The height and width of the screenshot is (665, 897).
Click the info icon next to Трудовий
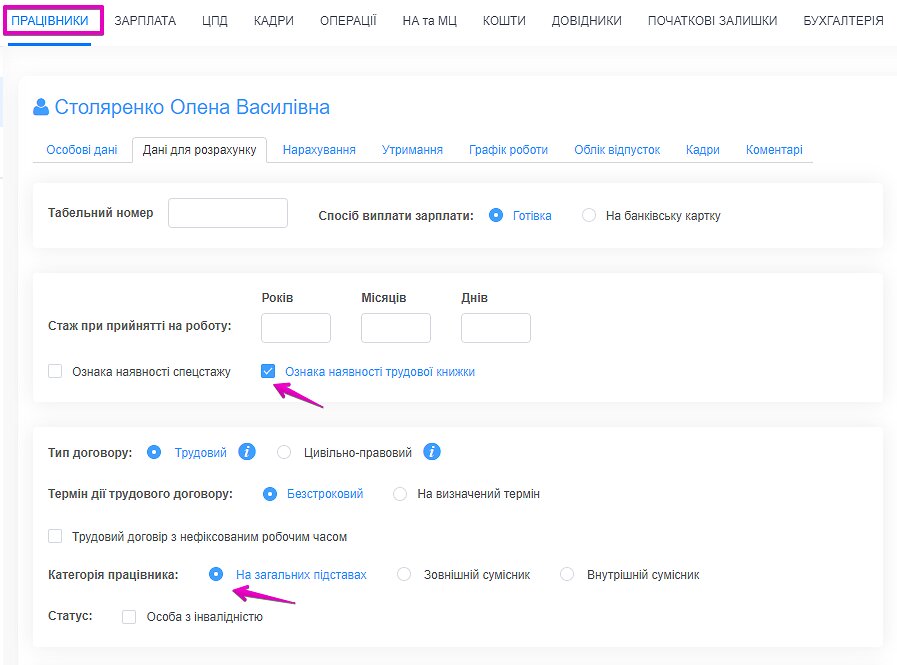click(247, 452)
